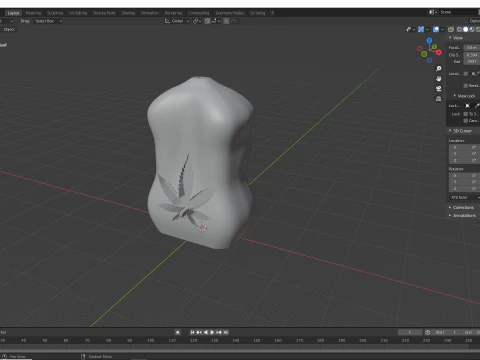
Task: Switch to the Shading workspace tab
Action: (128, 13)
